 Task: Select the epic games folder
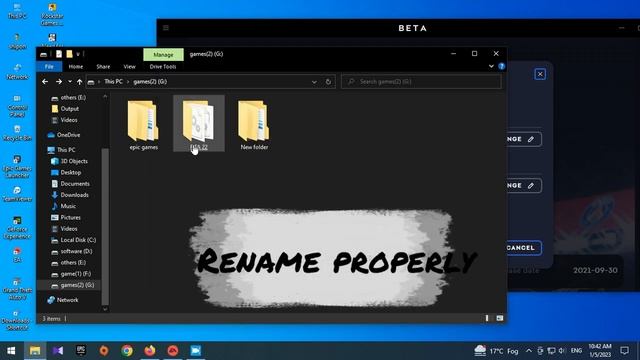click(x=143, y=125)
